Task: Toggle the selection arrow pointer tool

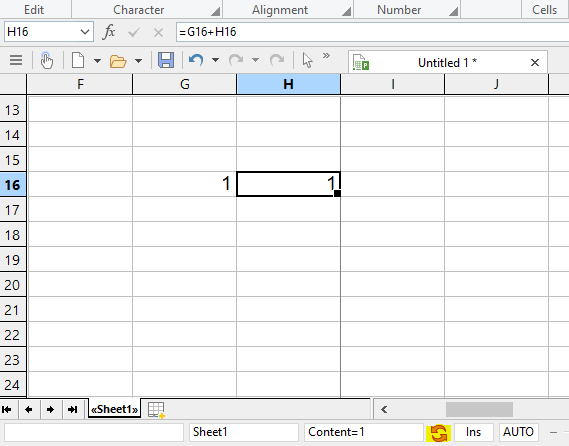Action: pyautogui.click(x=307, y=60)
